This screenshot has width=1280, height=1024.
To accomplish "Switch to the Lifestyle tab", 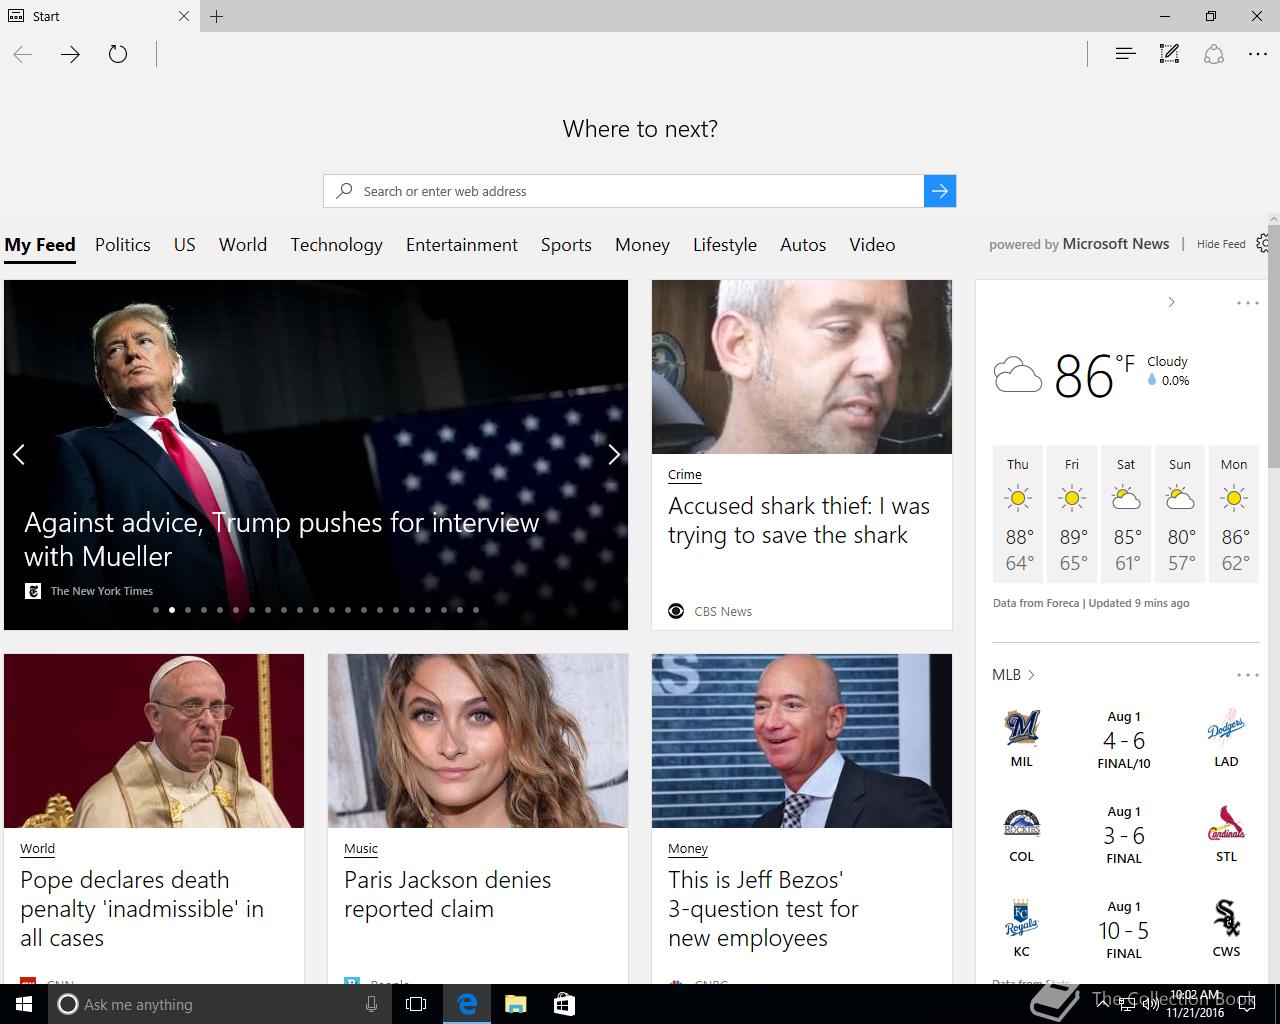I will 725,245.
